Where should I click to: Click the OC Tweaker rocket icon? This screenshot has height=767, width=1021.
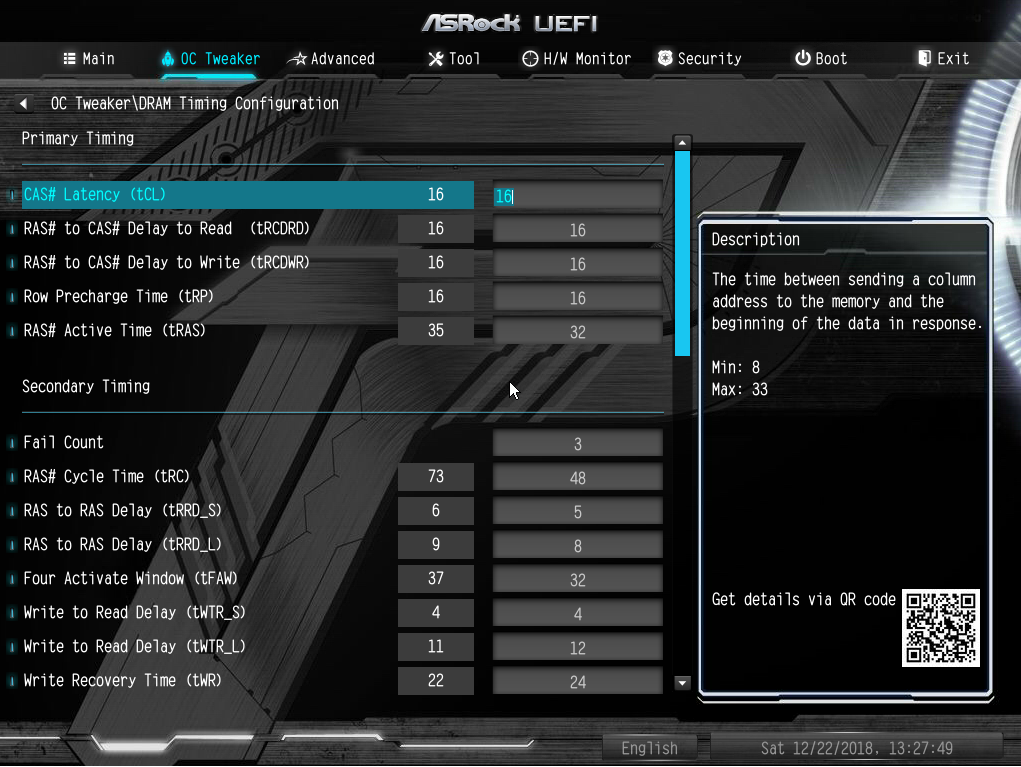[x=168, y=59]
